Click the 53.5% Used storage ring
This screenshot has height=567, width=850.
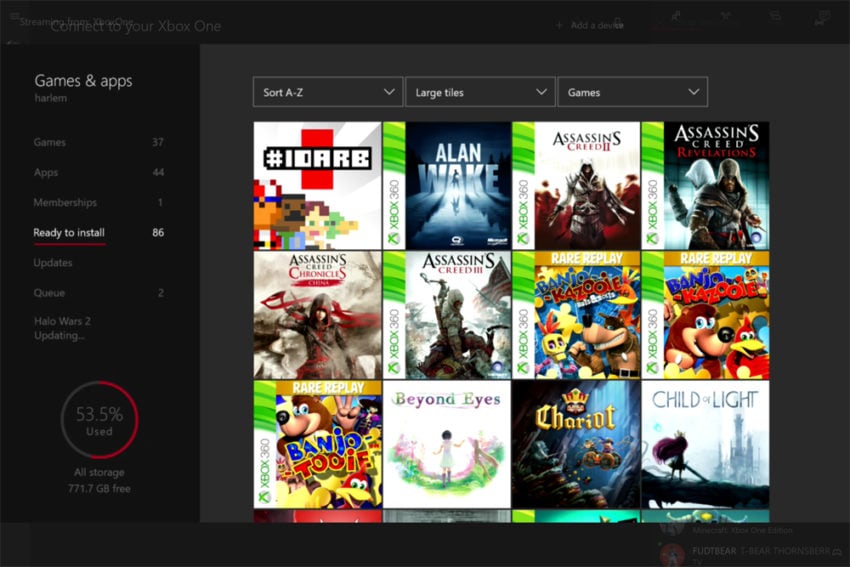pos(99,420)
